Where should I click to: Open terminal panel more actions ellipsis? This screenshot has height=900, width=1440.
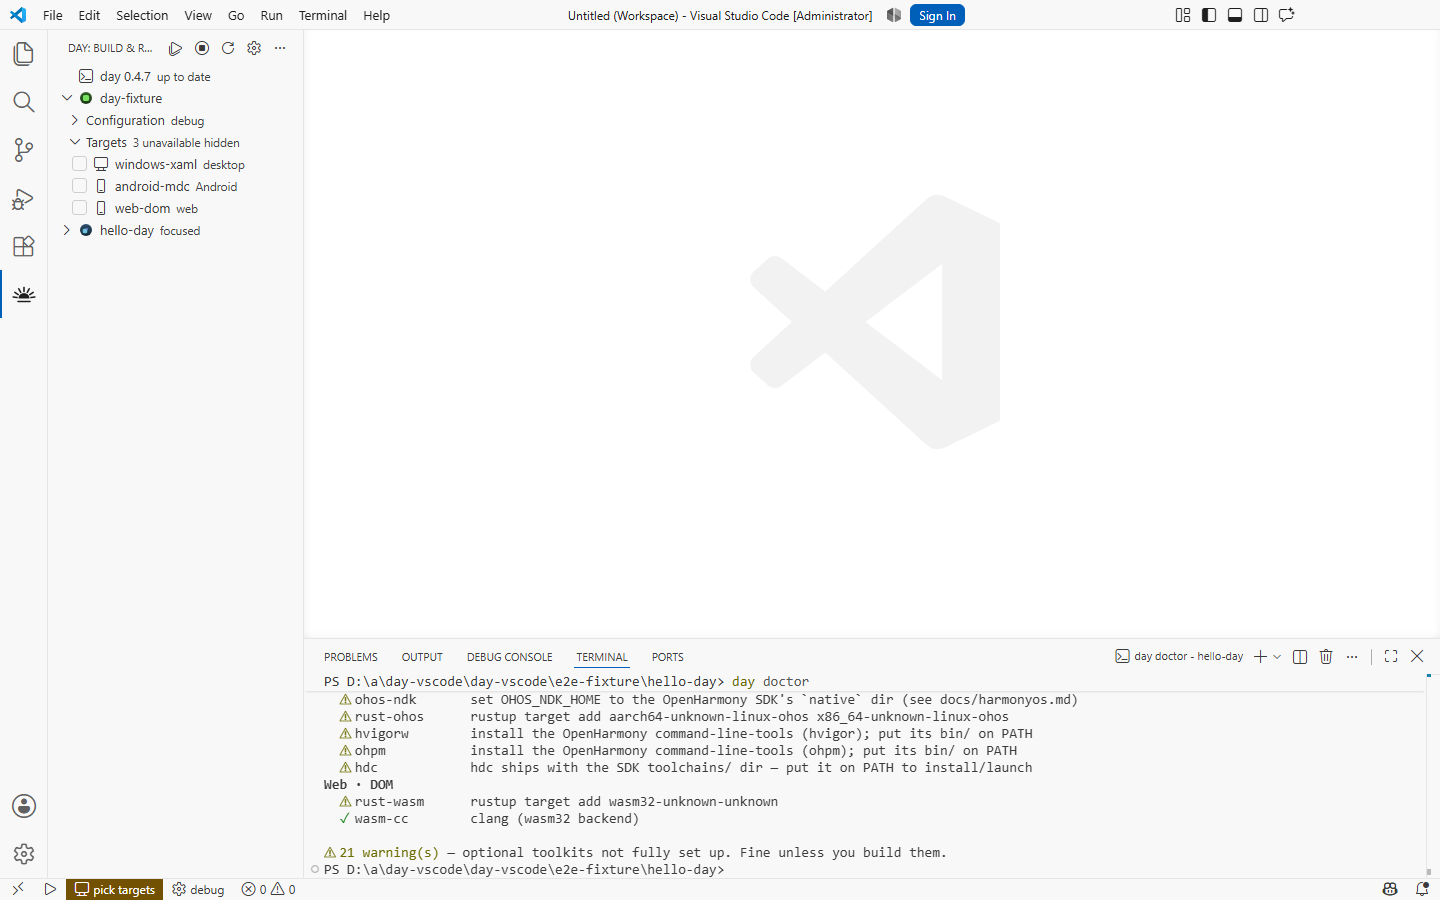click(x=1352, y=657)
